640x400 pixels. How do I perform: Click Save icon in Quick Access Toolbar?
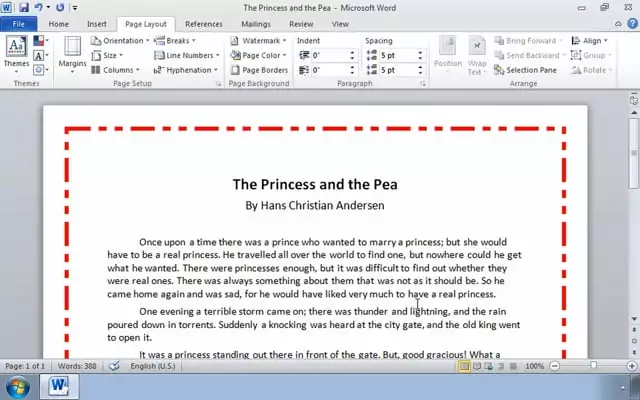23,7
